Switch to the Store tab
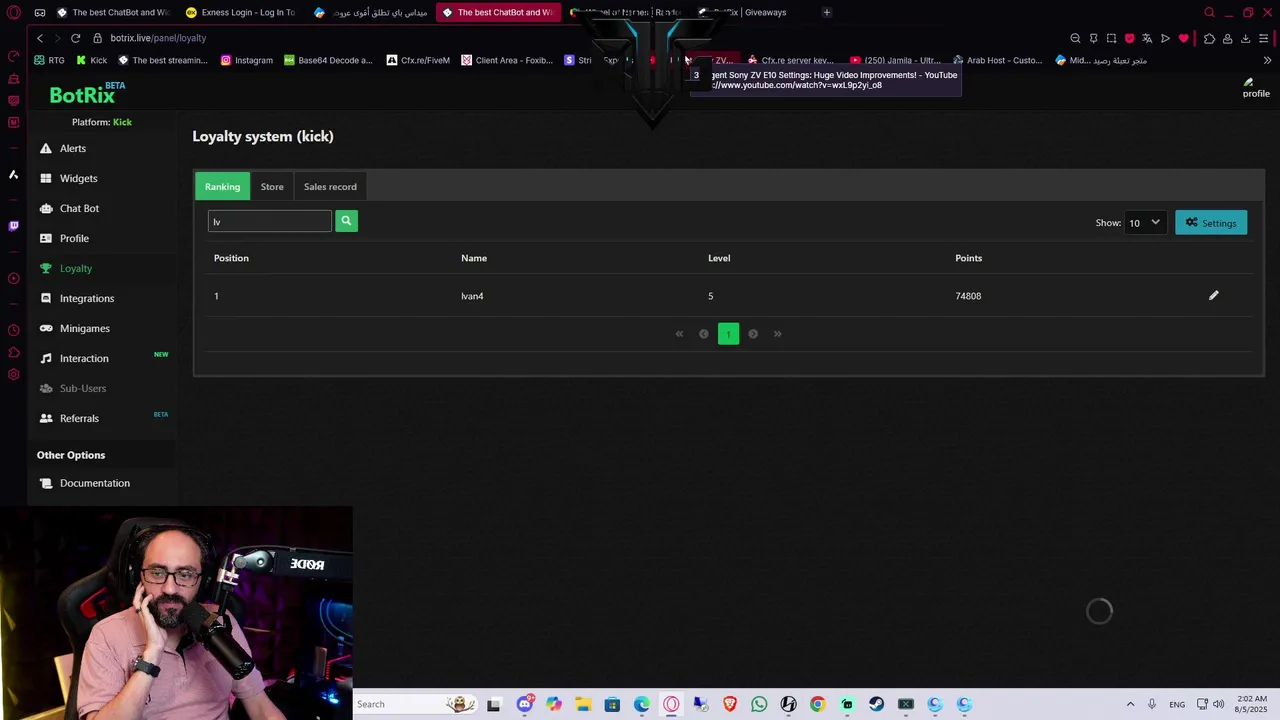Screen dimensions: 1280x720 (272, 186)
